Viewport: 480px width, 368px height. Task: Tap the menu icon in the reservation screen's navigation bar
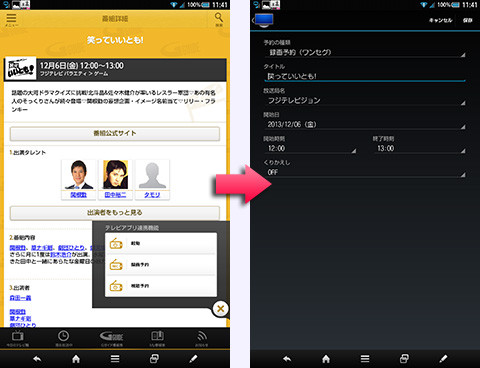[365, 359]
